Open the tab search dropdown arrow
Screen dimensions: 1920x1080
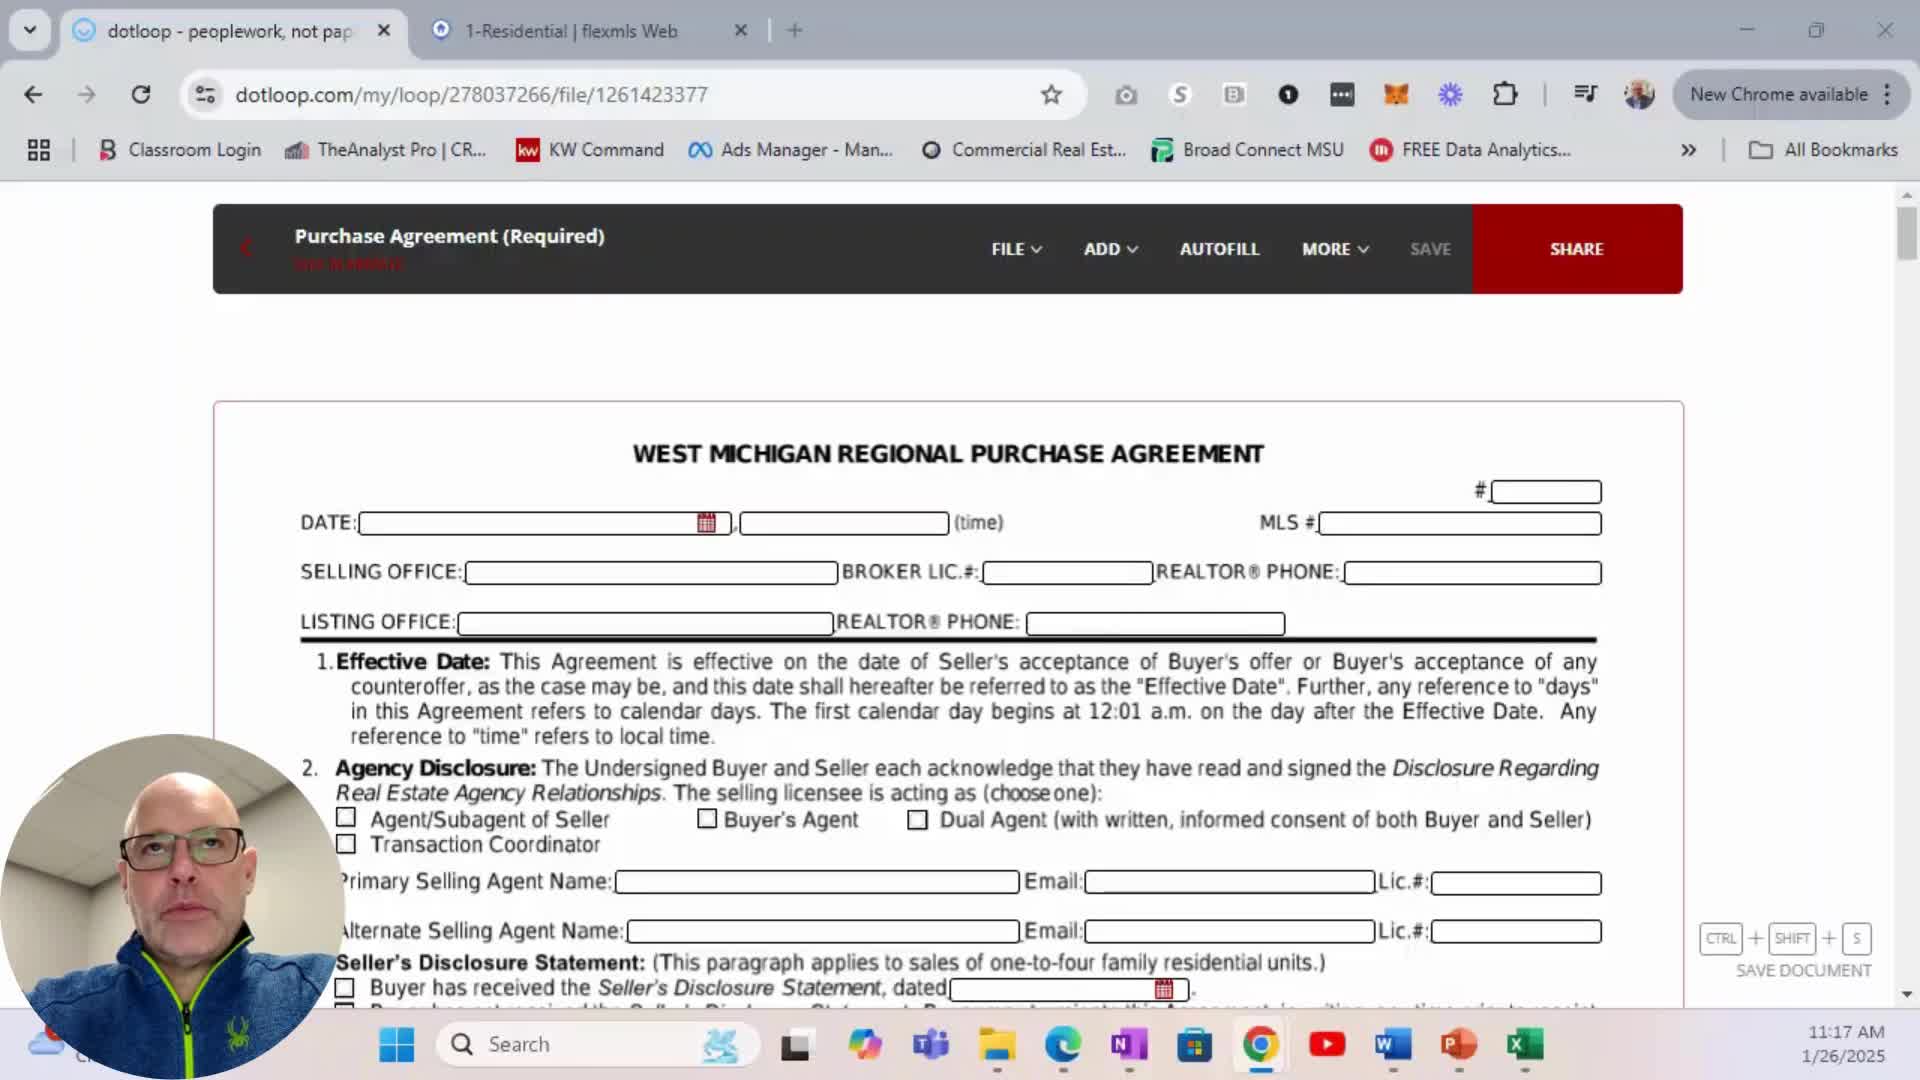(30, 30)
